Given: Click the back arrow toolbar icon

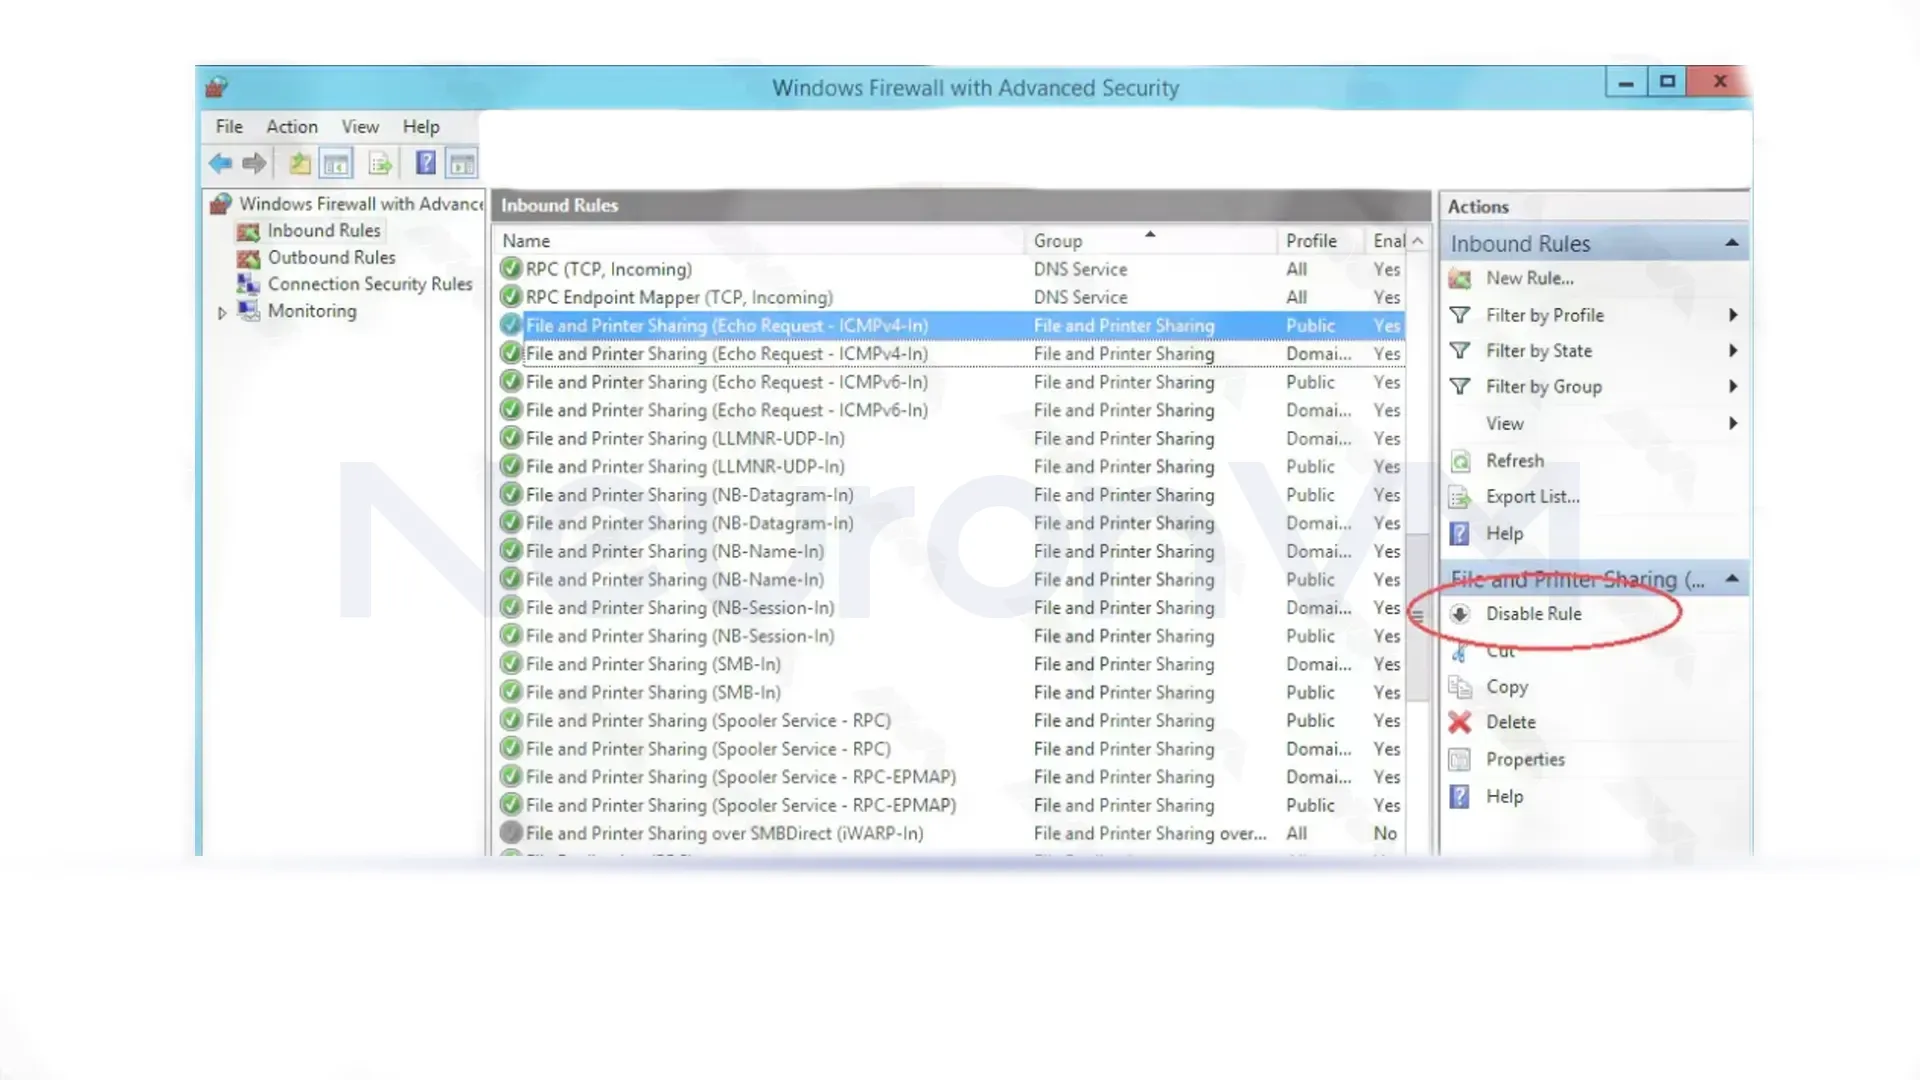Looking at the screenshot, I should [x=220, y=163].
